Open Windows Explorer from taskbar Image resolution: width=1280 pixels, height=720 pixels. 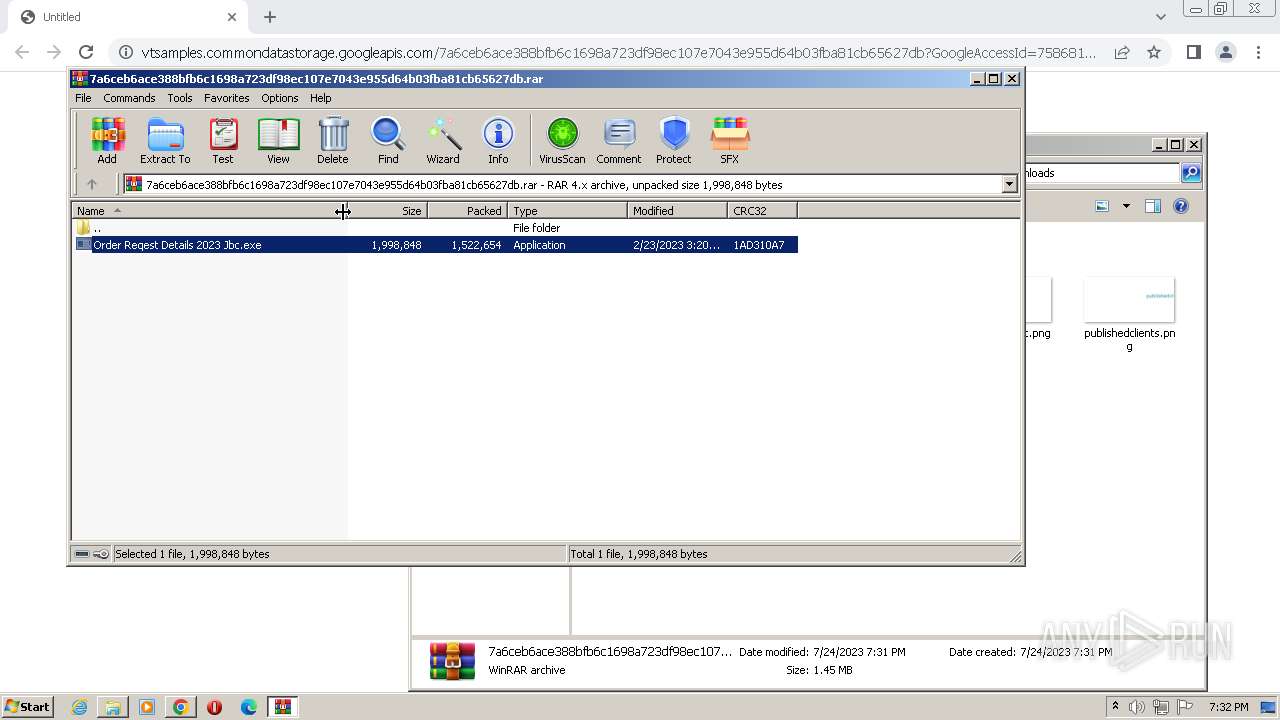[x=113, y=707]
